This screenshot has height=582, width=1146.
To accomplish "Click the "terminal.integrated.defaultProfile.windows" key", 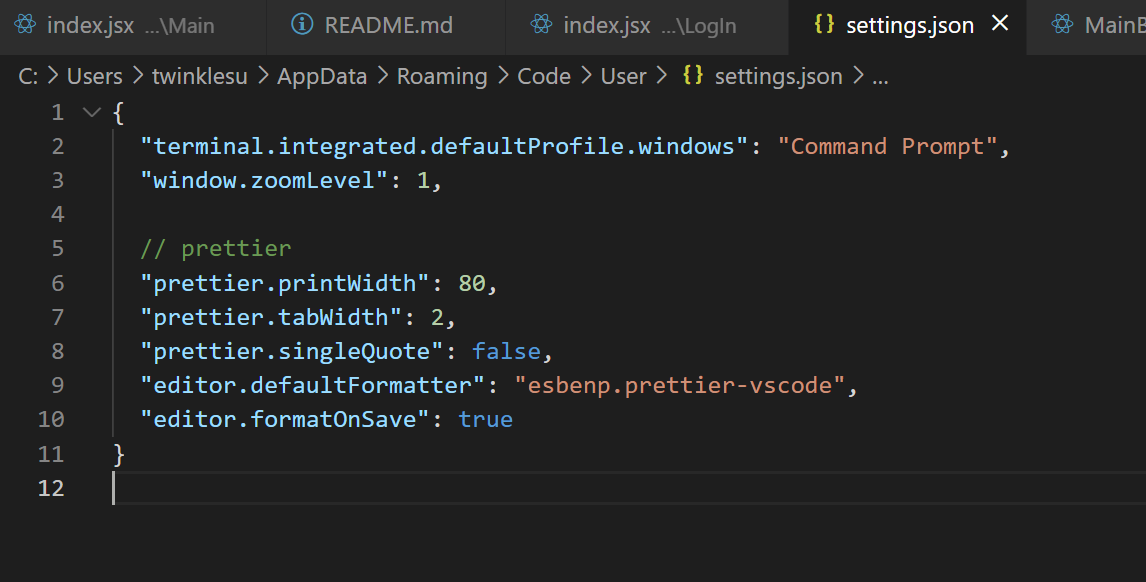I will (x=444, y=146).
